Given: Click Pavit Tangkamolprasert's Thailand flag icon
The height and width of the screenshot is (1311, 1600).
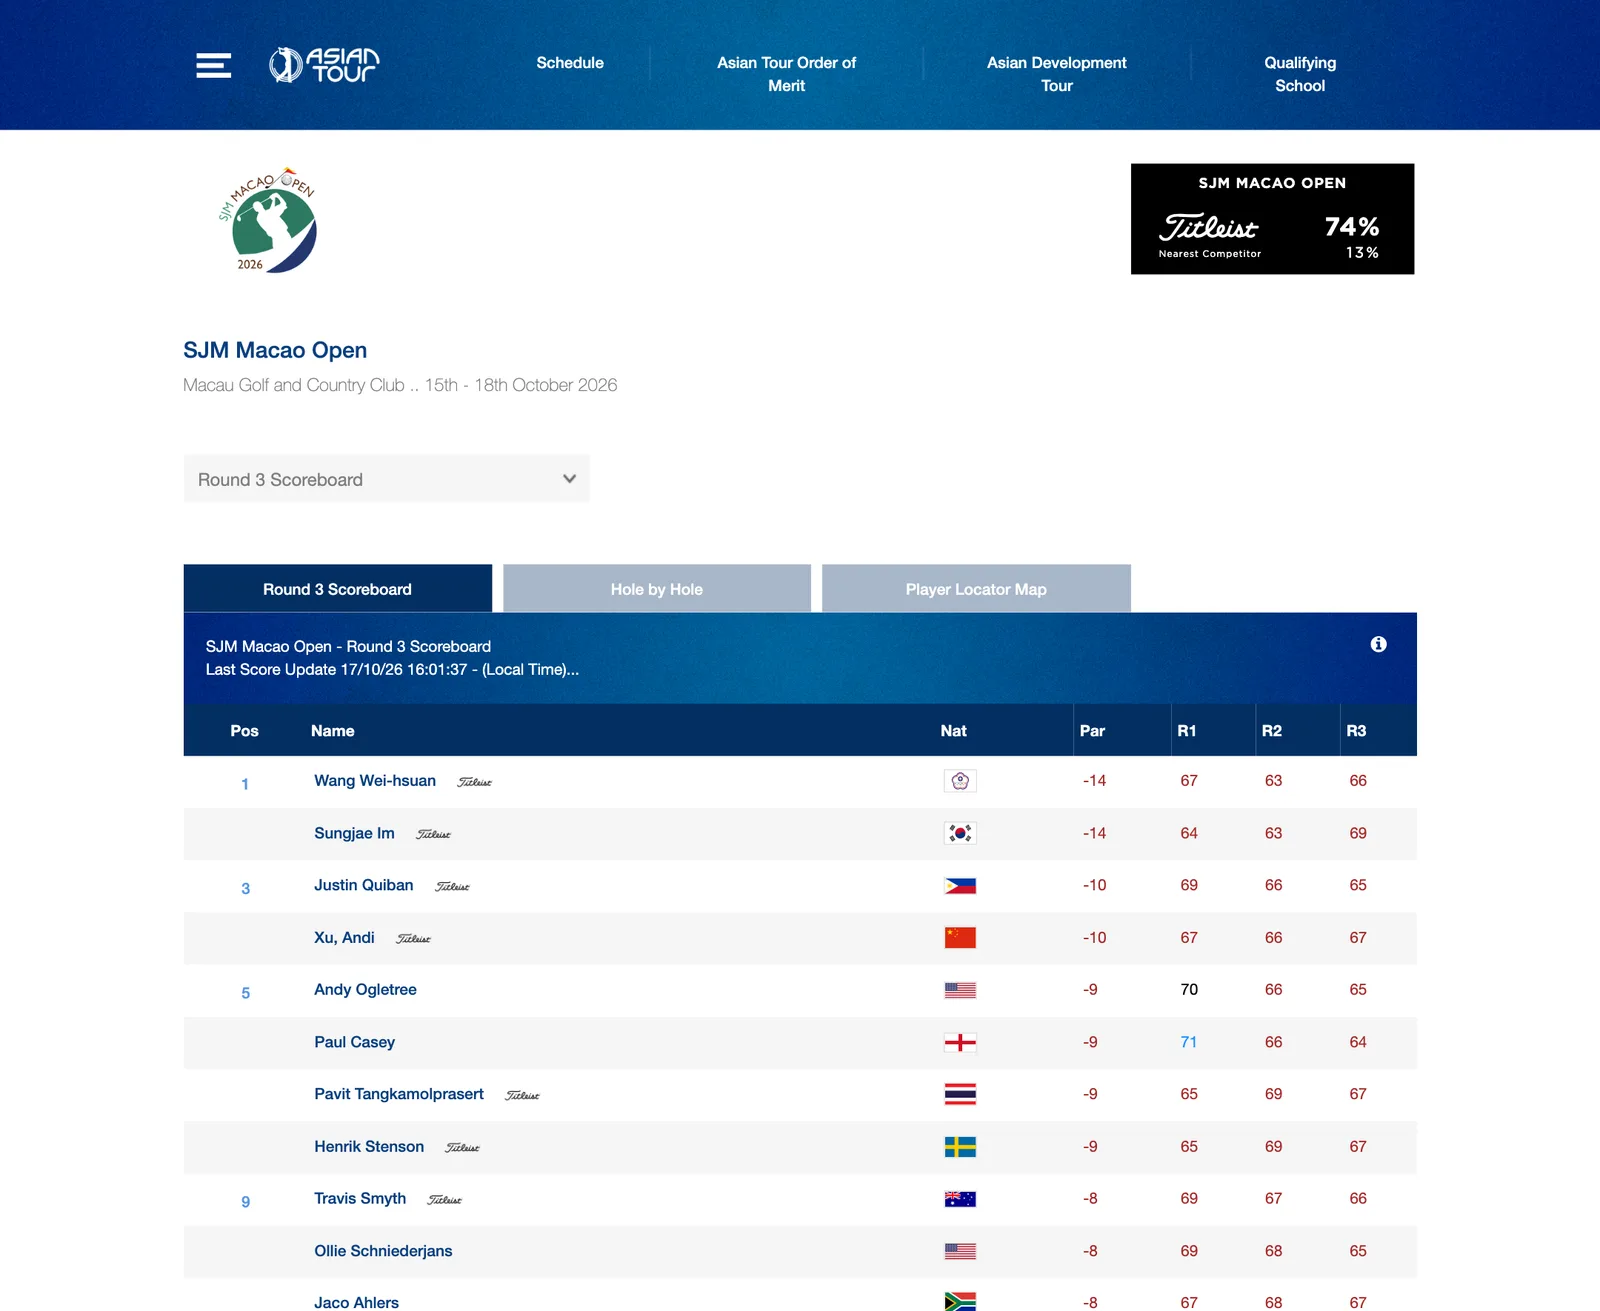Looking at the screenshot, I should click(x=960, y=1094).
